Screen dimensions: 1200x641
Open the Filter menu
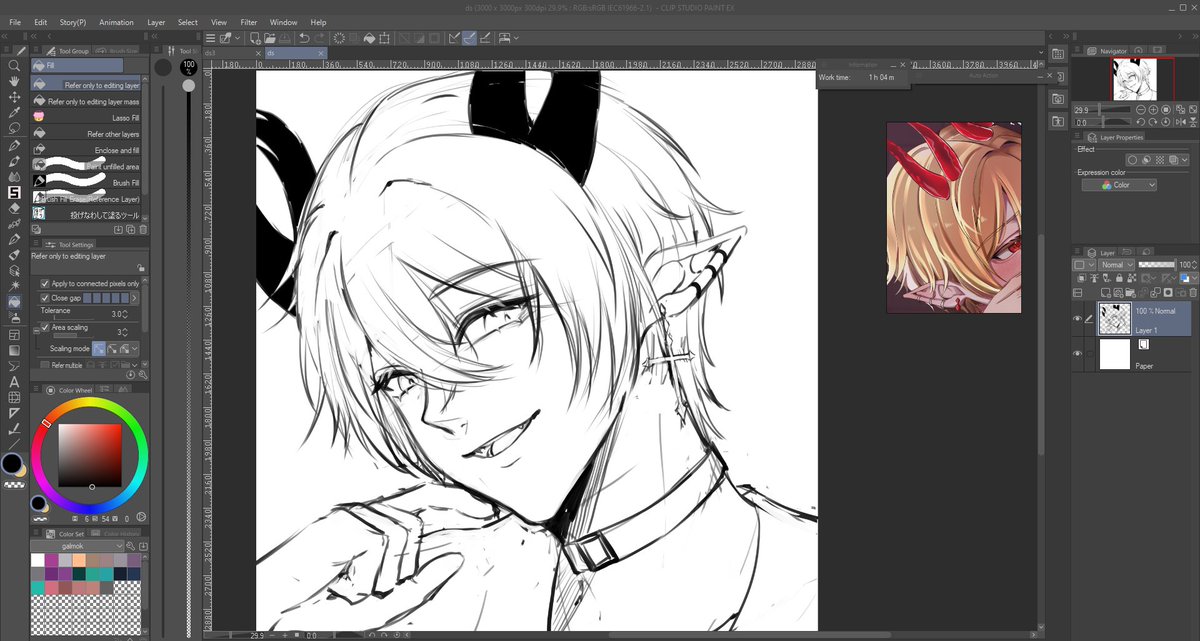click(x=248, y=22)
